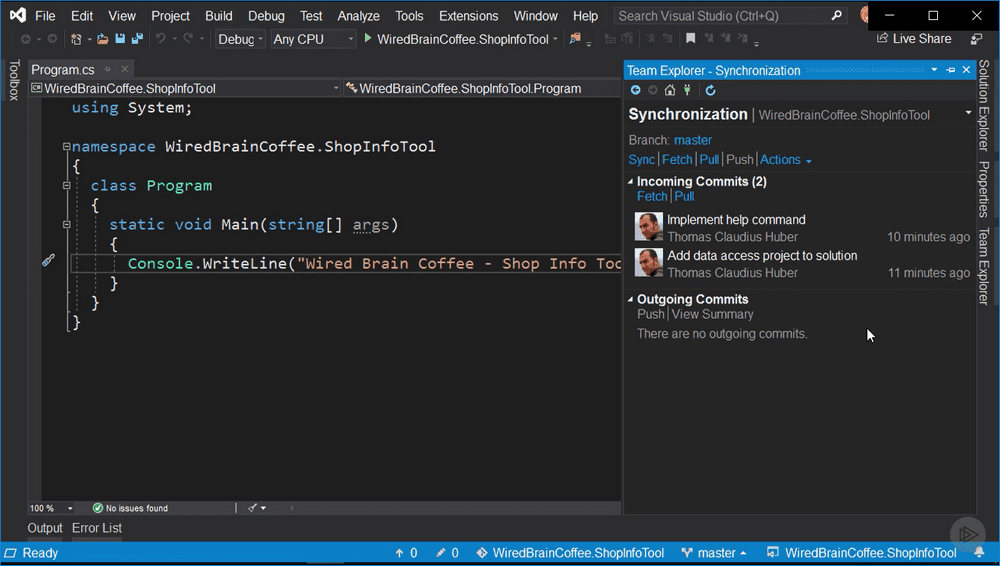
Task: Click the Search Visual Studio box
Action: point(729,15)
